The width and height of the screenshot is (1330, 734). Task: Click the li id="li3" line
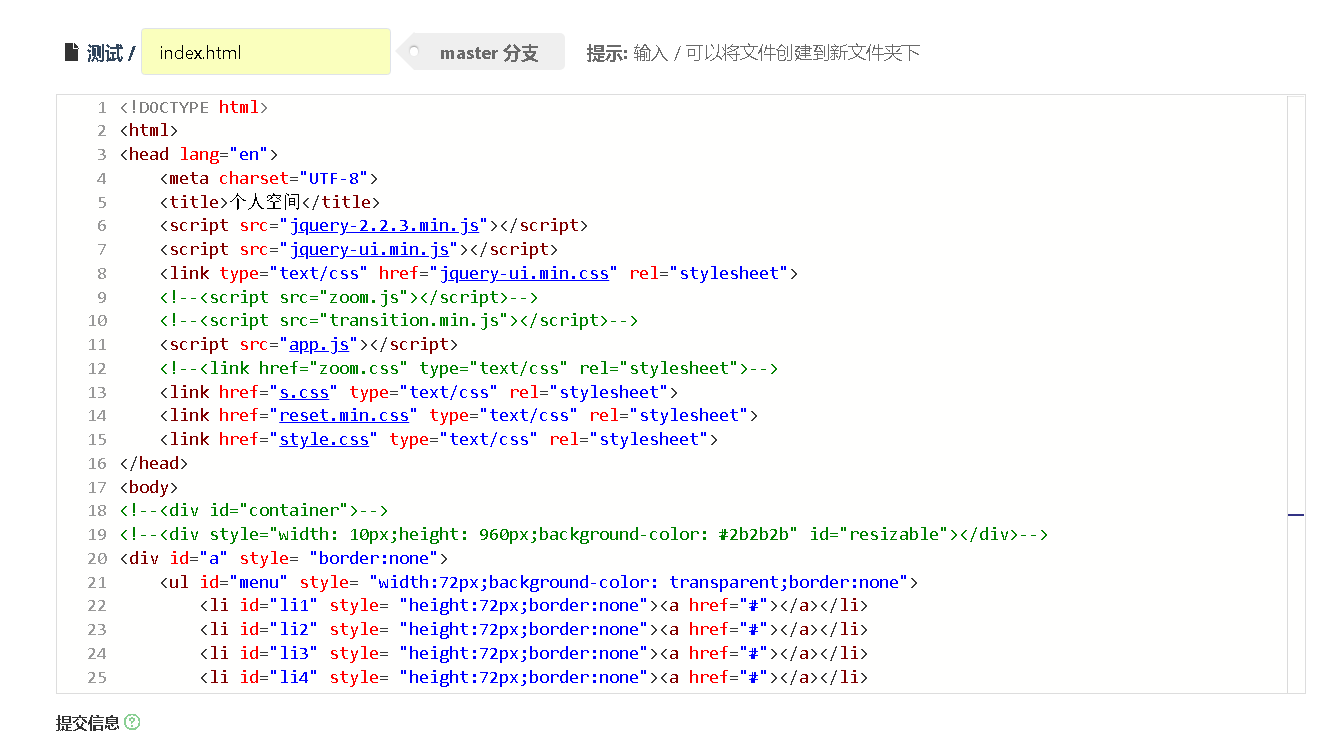pyautogui.click(x=534, y=653)
